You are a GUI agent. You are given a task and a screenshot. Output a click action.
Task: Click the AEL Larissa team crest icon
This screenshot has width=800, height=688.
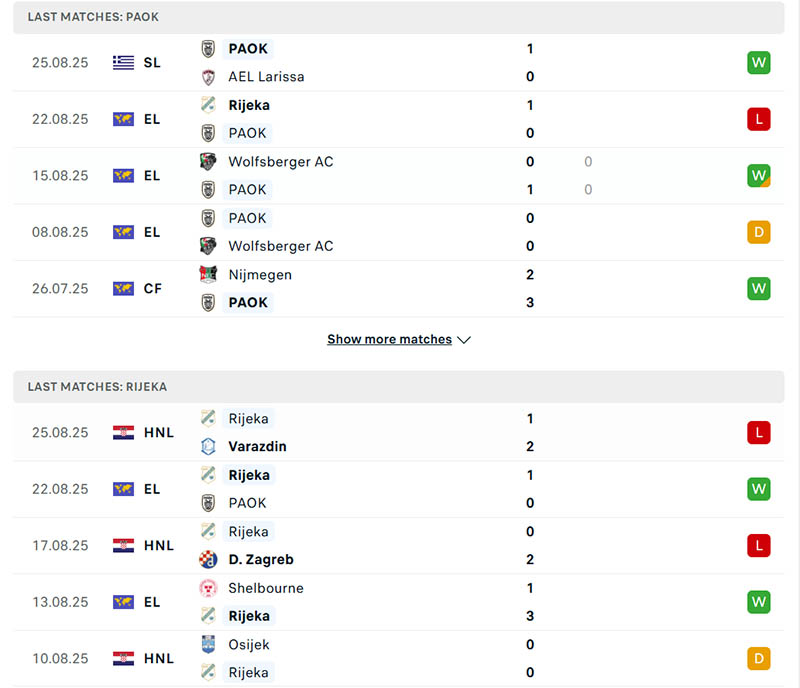pyautogui.click(x=208, y=77)
